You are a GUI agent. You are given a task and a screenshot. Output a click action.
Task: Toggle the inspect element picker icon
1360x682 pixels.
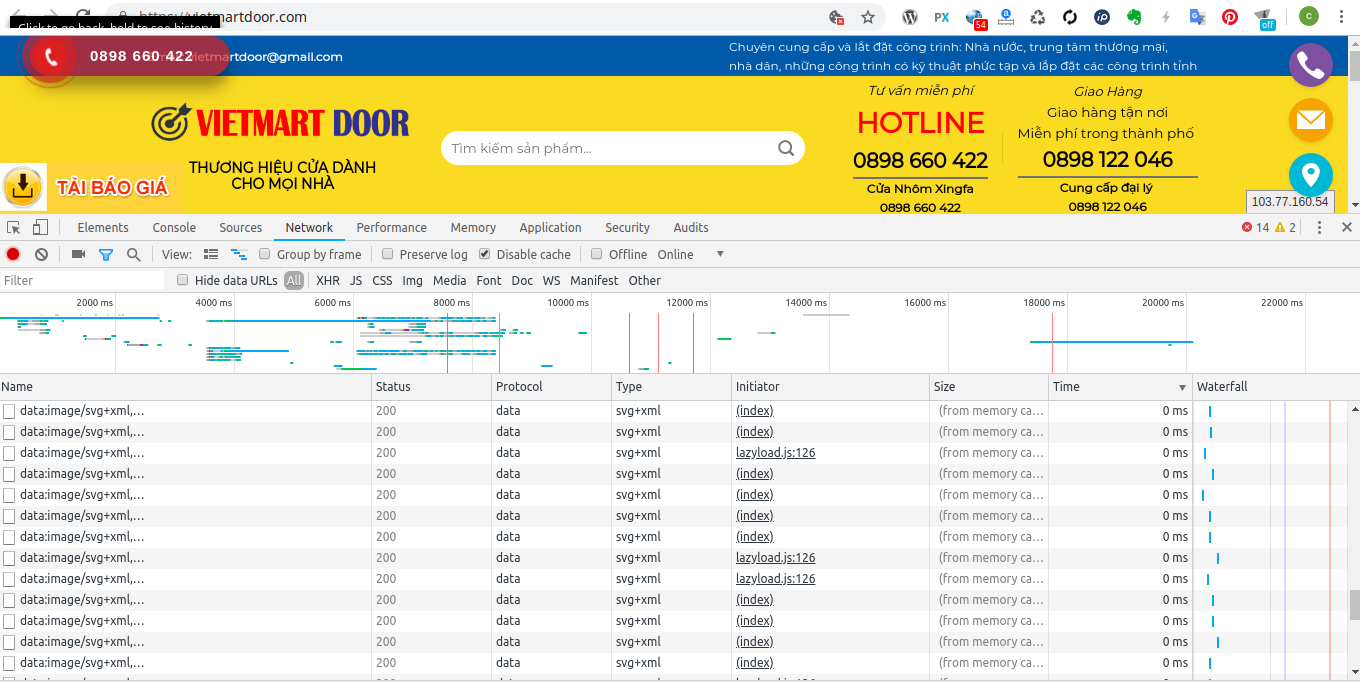(14, 228)
